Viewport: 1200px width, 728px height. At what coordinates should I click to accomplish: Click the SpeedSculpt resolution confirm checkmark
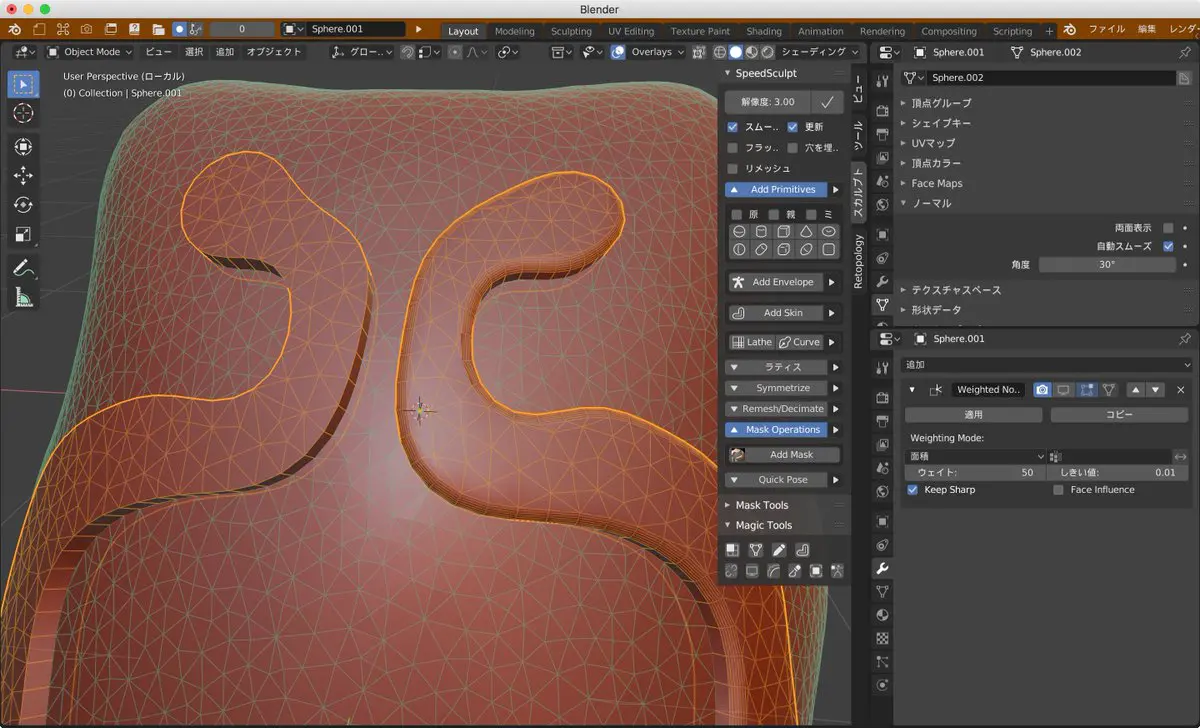(827, 102)
